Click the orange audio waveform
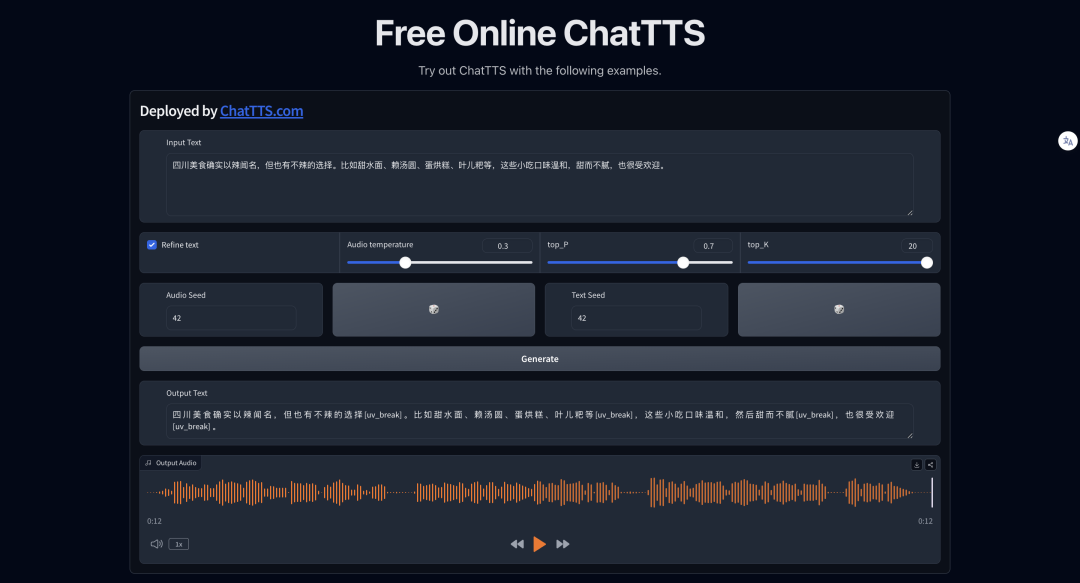Viewport: 1080px width, 583px height. pos(539,493)
